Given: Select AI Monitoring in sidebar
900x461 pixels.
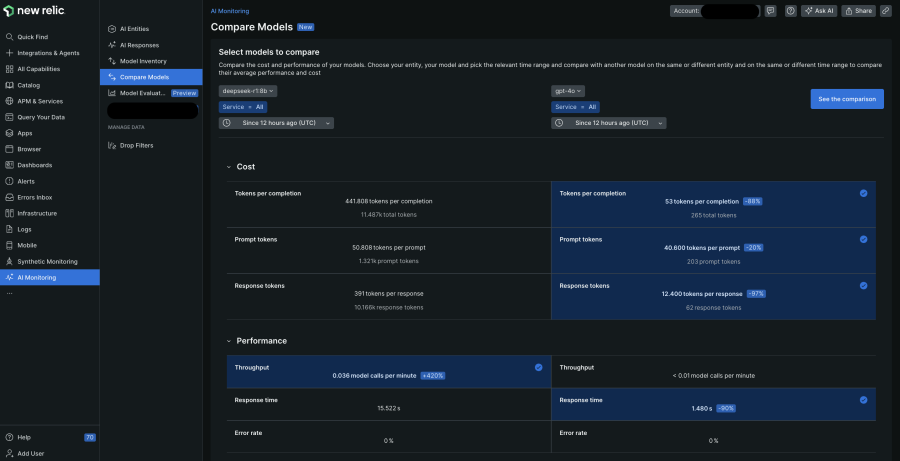Looking at the screenshot, I should 49,277.
